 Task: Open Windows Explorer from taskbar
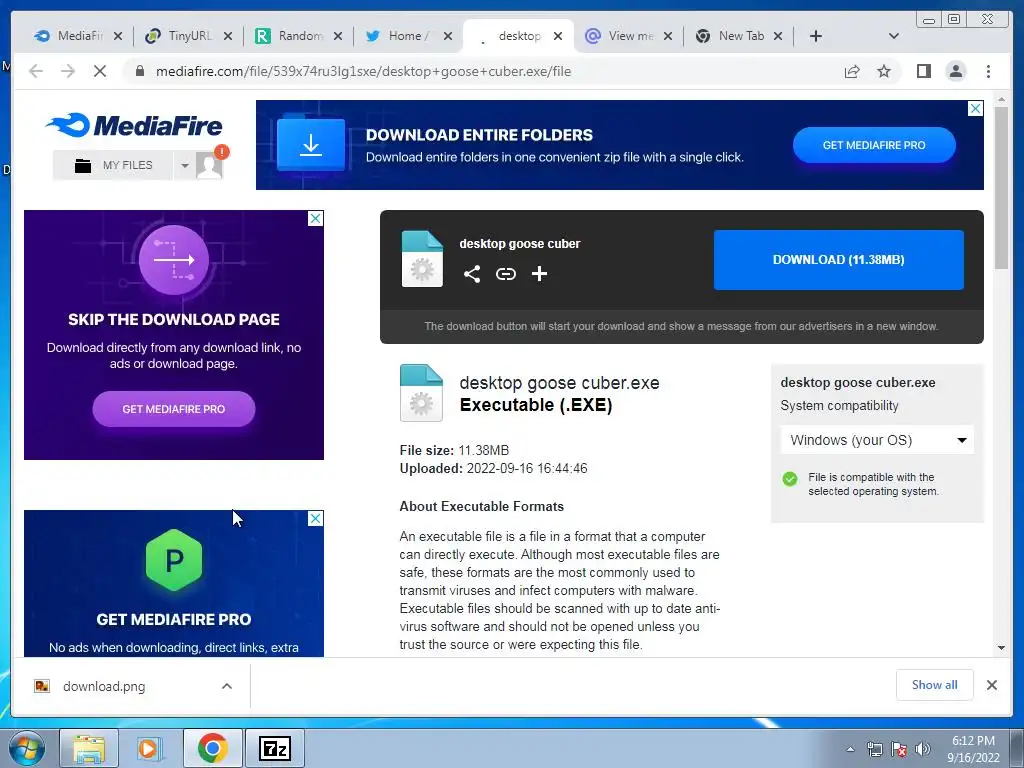pyautogui.click(x=89, y=748)
